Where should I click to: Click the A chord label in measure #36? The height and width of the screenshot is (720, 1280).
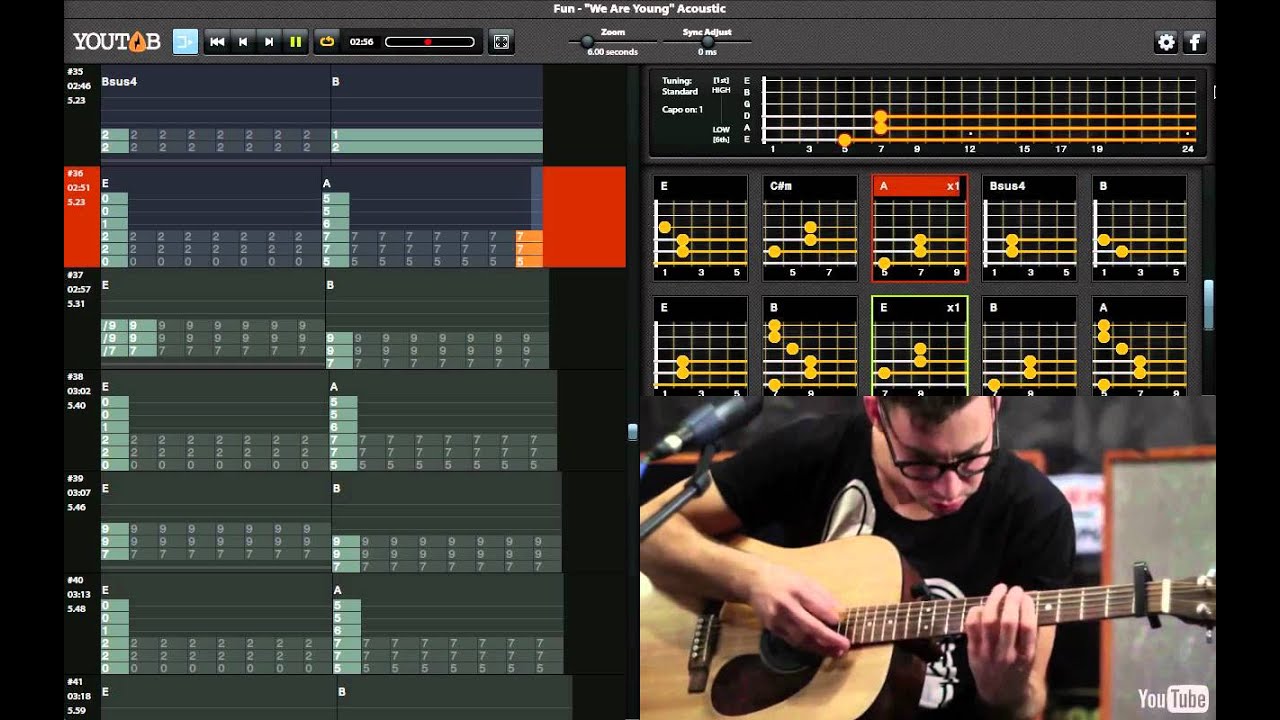(x=327, y=184)
